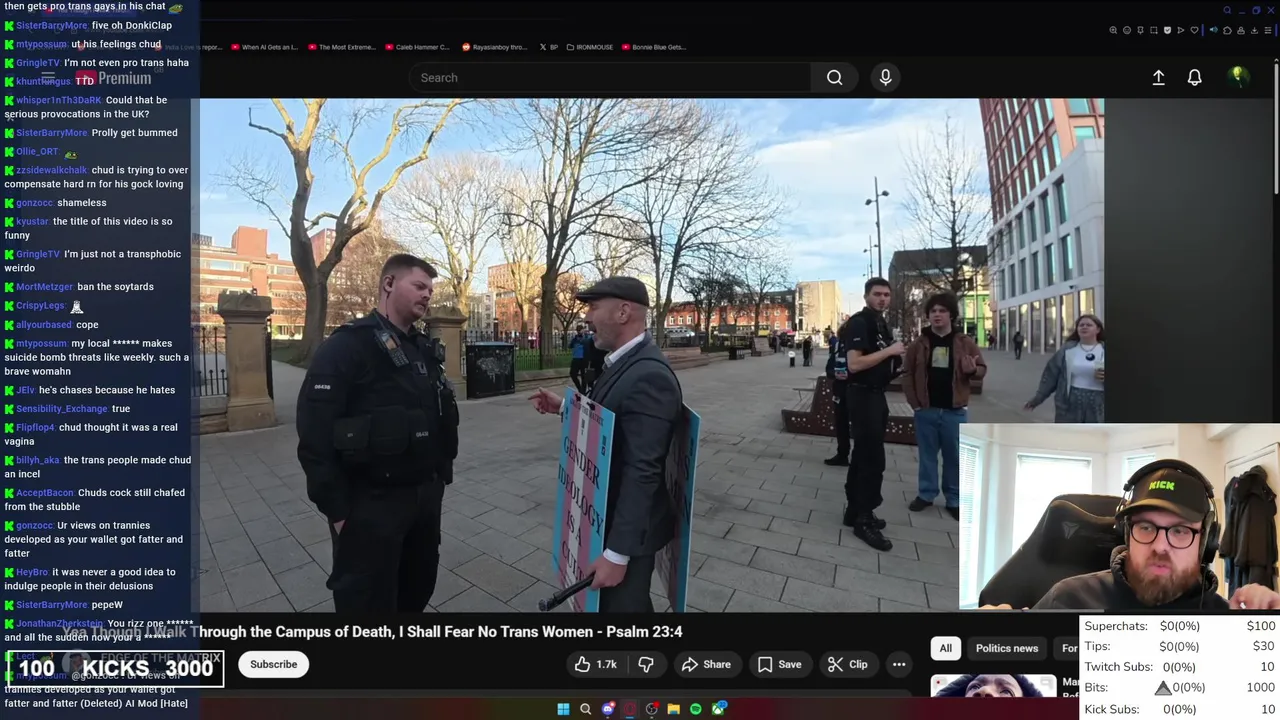
Task: Open more actions three-dot menu
Action: tap(899, 664)
